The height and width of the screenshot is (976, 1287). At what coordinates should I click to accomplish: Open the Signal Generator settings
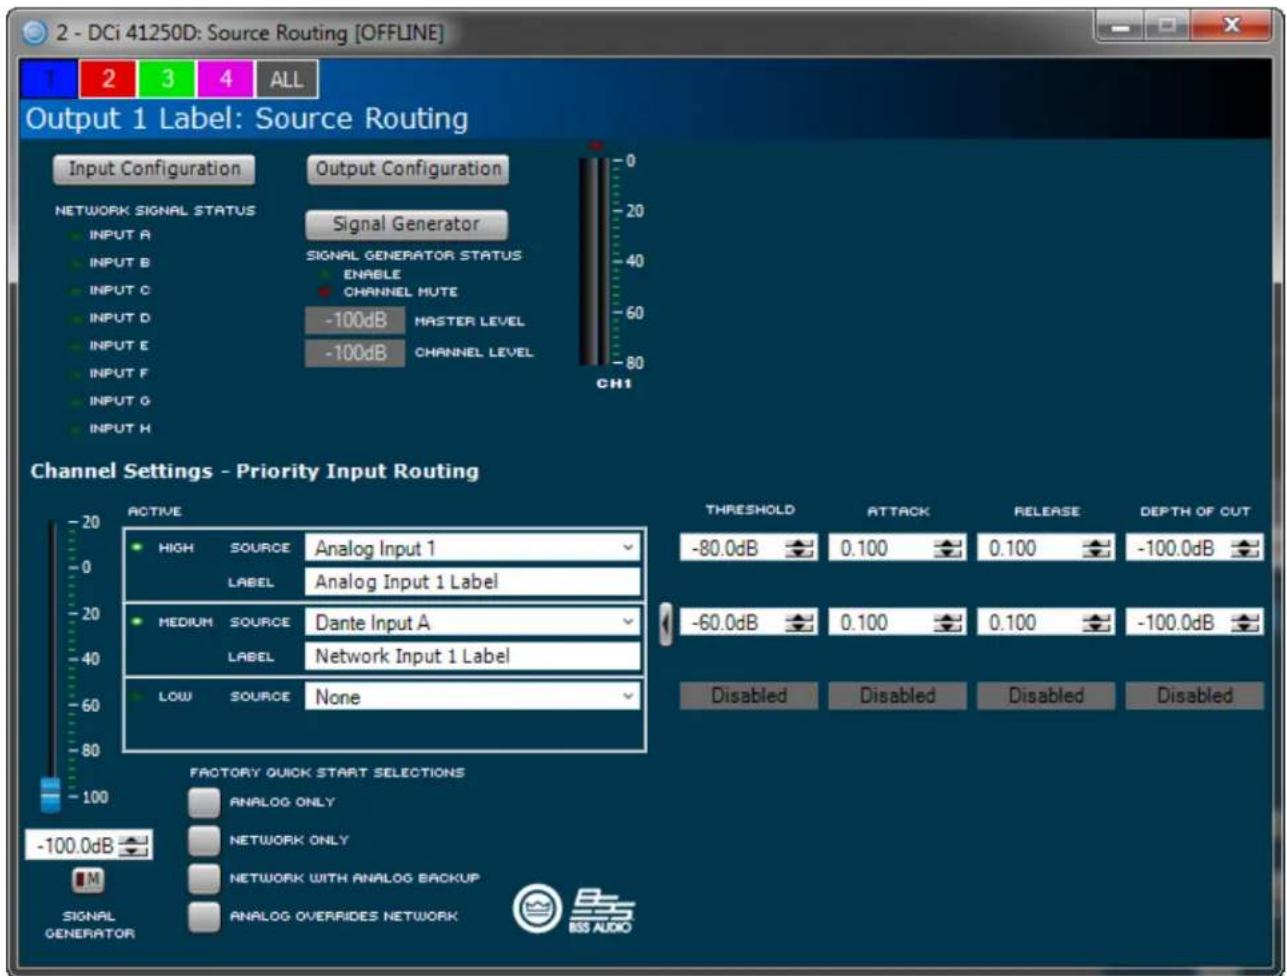pyautogui.click(x=407, y=225)
